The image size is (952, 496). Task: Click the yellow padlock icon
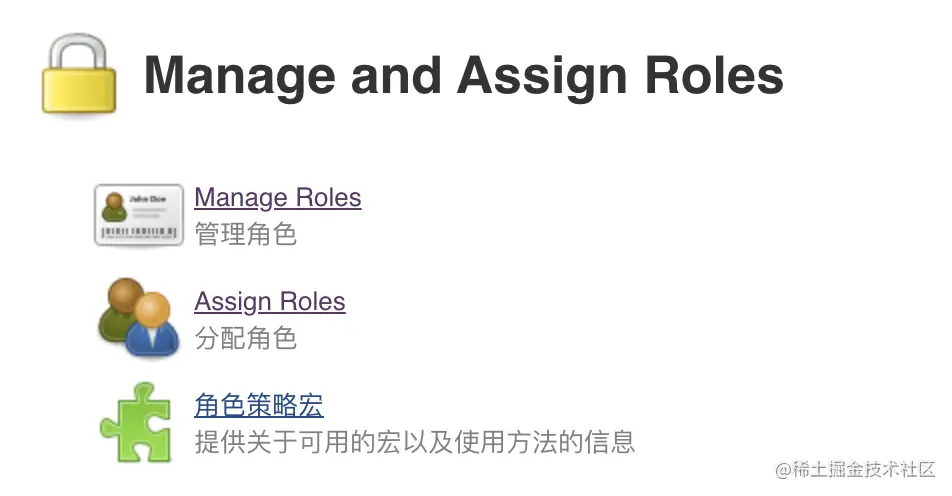(79, 77)
